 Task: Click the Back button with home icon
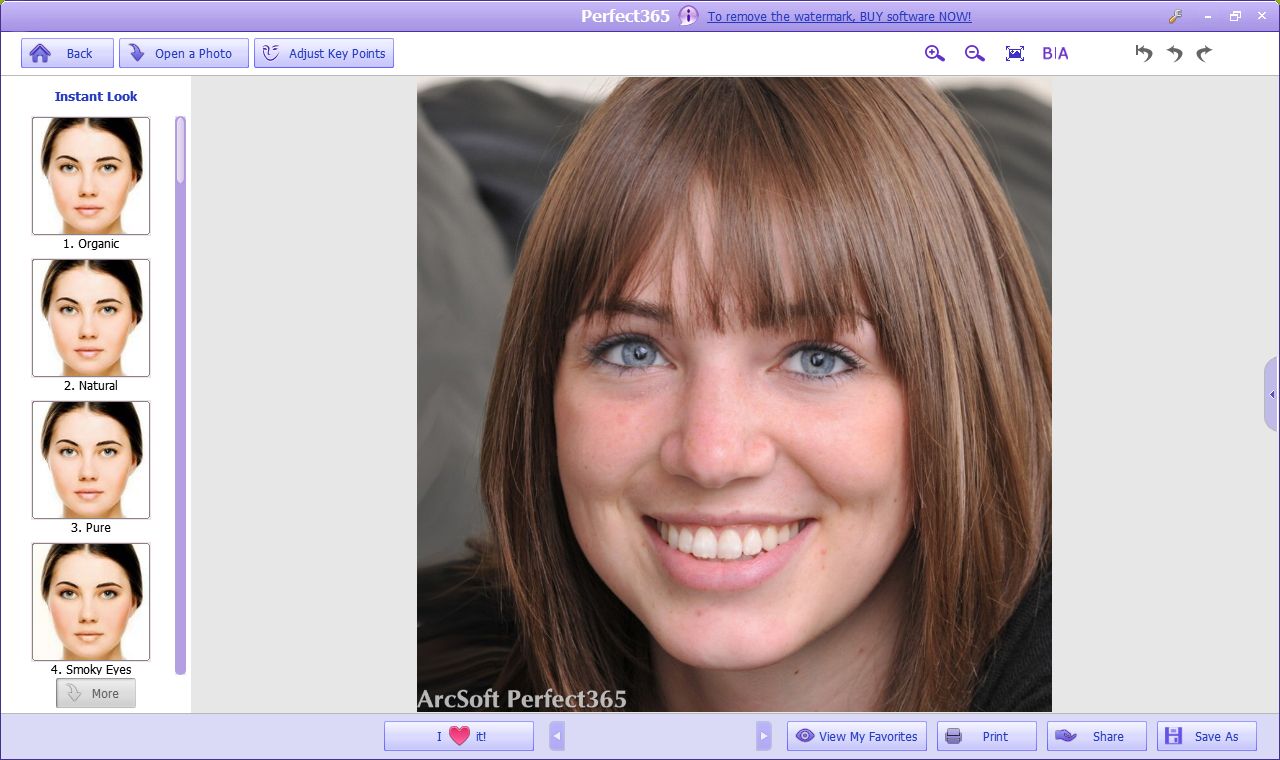click(66, 53)
